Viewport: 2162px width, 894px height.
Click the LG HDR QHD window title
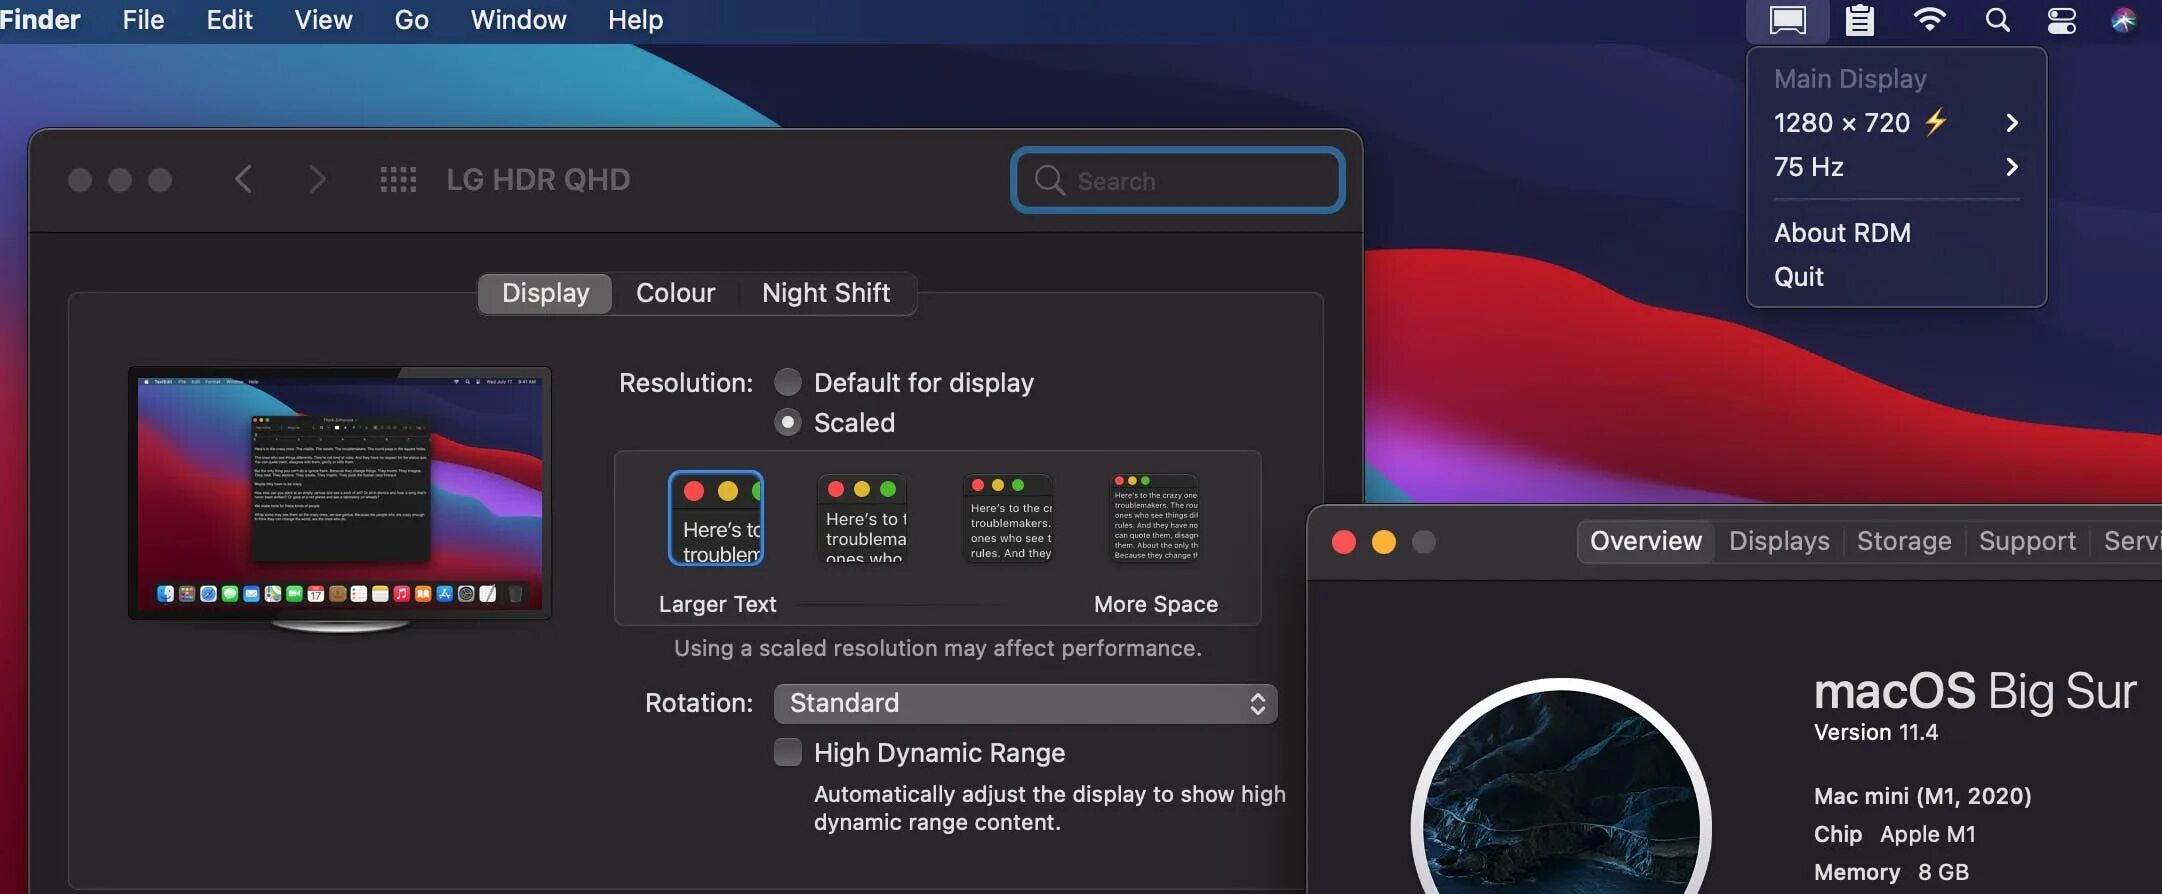538,179
